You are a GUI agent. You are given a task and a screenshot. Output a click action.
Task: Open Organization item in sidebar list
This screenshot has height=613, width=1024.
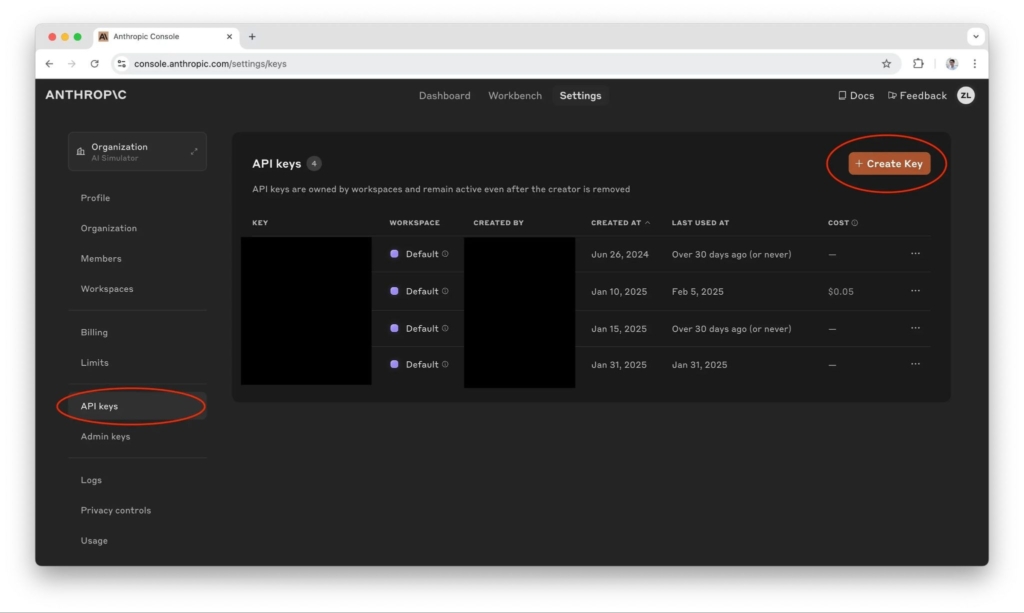pyautogui.click(x=108, y=228)
